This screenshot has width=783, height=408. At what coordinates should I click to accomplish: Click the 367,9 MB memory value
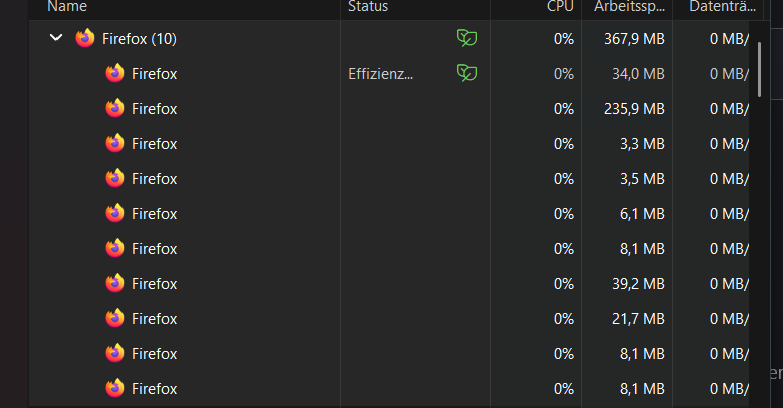coord(634,39)
